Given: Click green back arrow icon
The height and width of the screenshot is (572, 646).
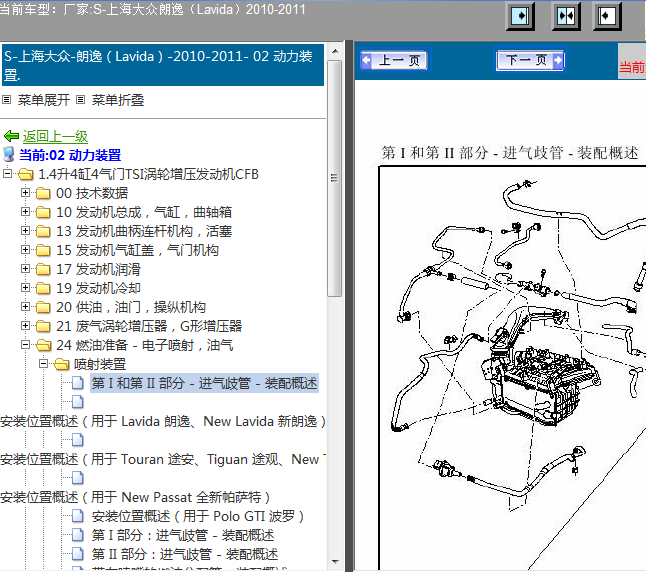Looking at the screenshot, I should (x=11, y=136).
